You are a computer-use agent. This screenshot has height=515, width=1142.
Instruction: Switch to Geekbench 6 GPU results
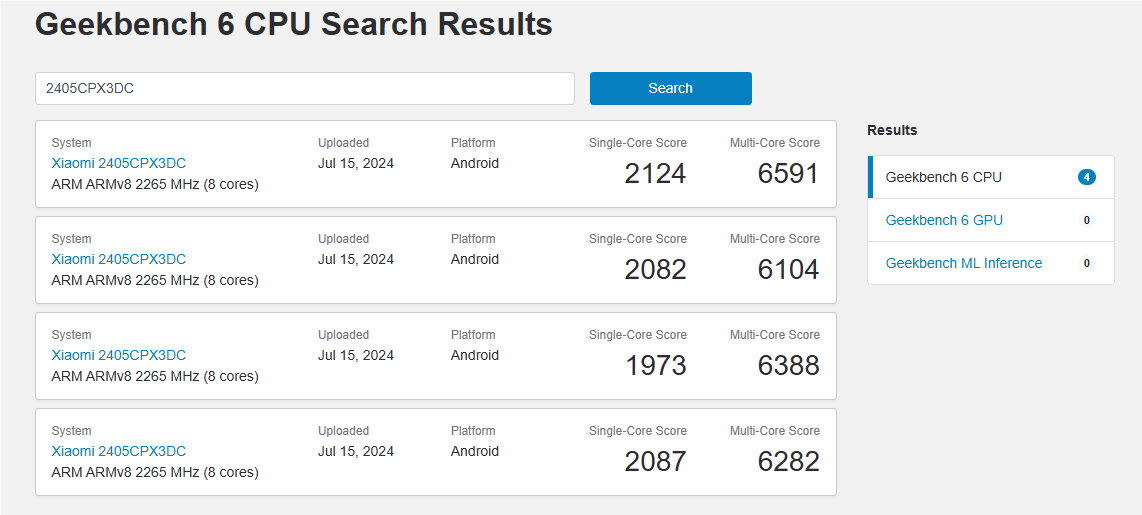944,220
